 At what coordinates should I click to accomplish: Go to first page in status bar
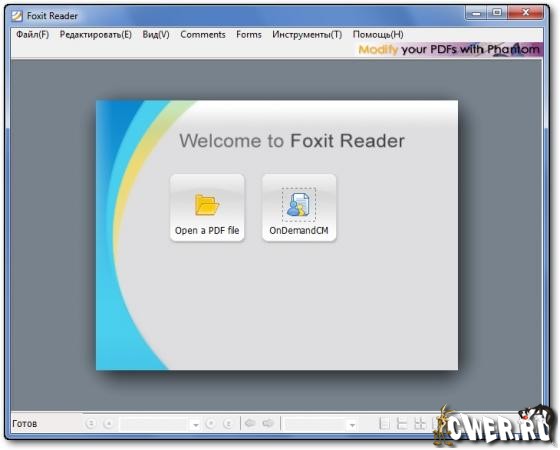tap(91, 424)
